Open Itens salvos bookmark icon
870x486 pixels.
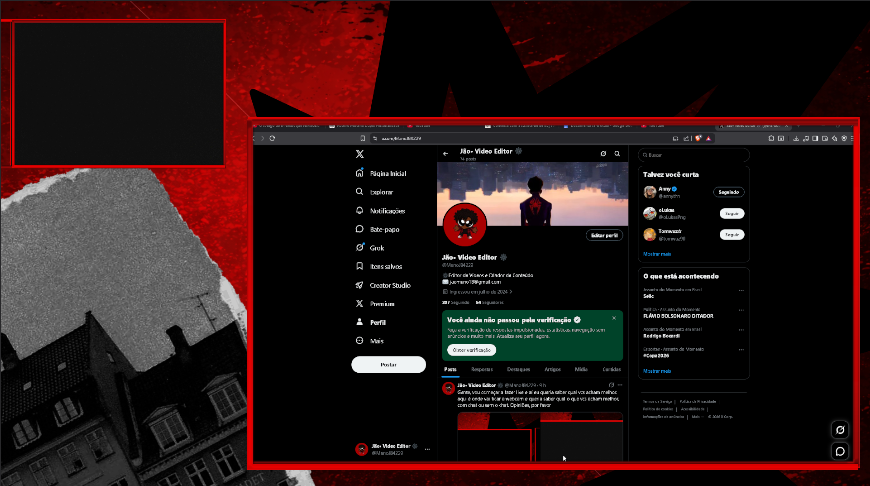tap(360, 266)
